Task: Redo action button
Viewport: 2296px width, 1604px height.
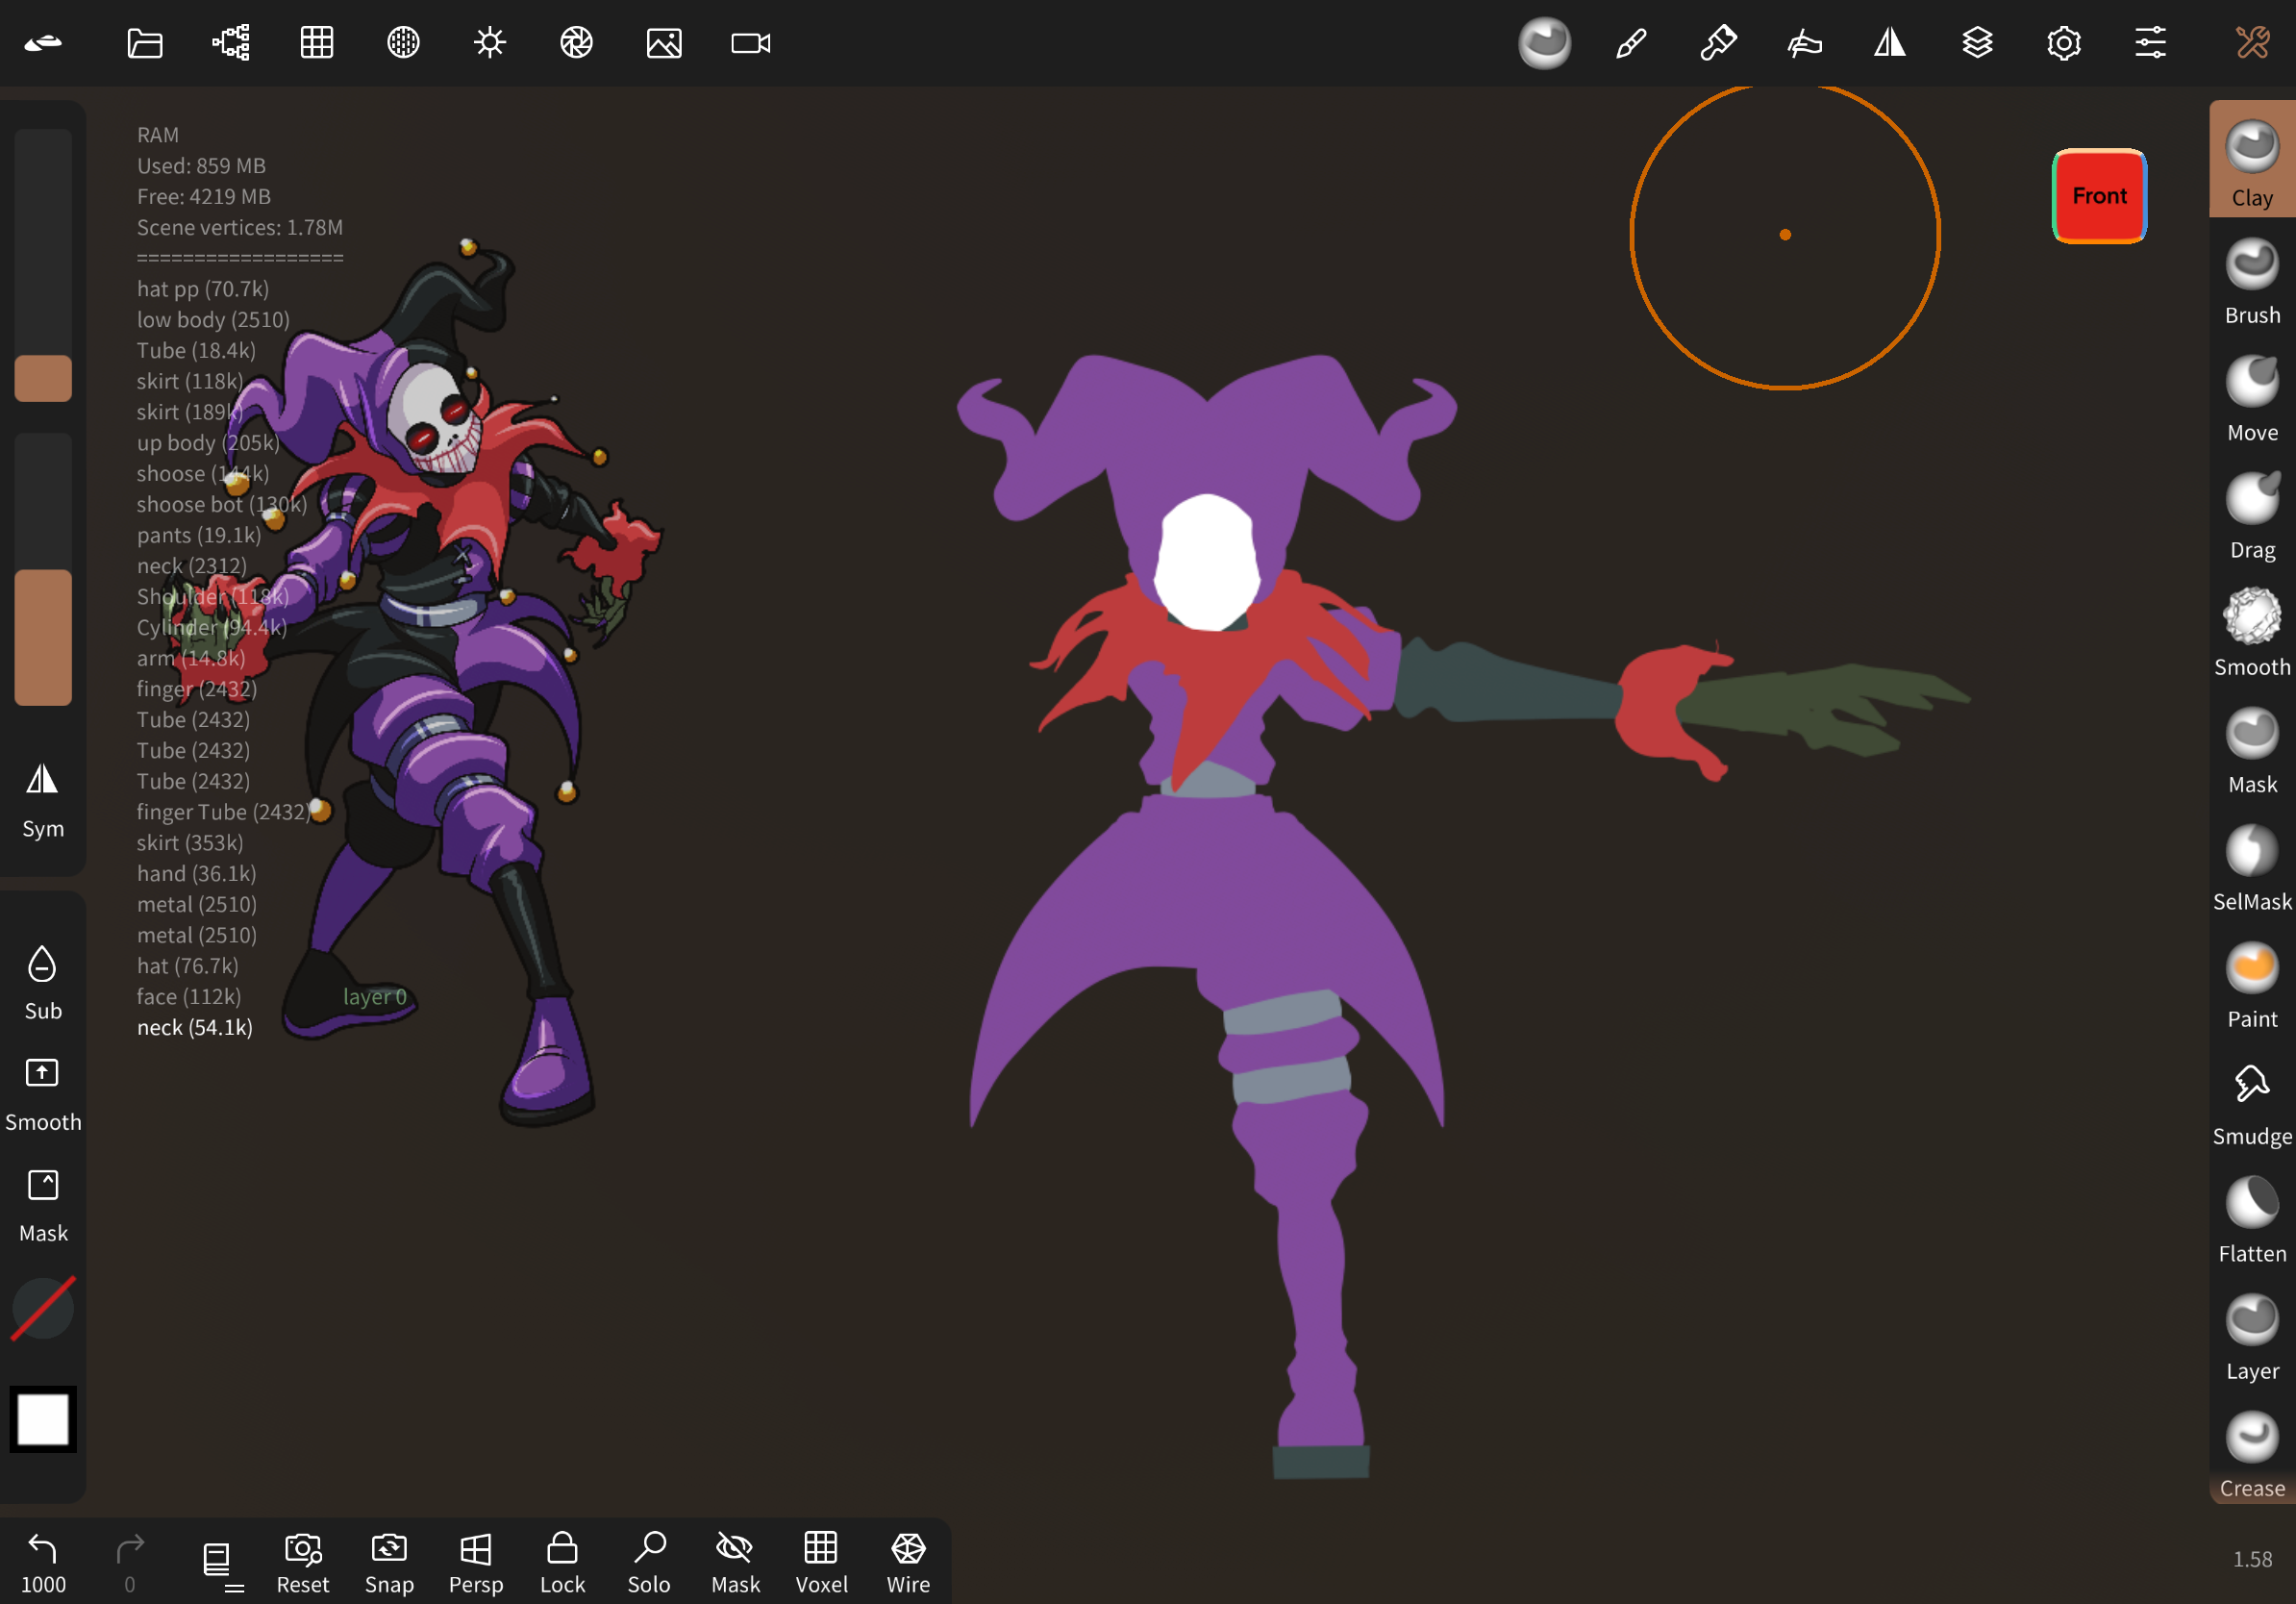Action: 129,1563
